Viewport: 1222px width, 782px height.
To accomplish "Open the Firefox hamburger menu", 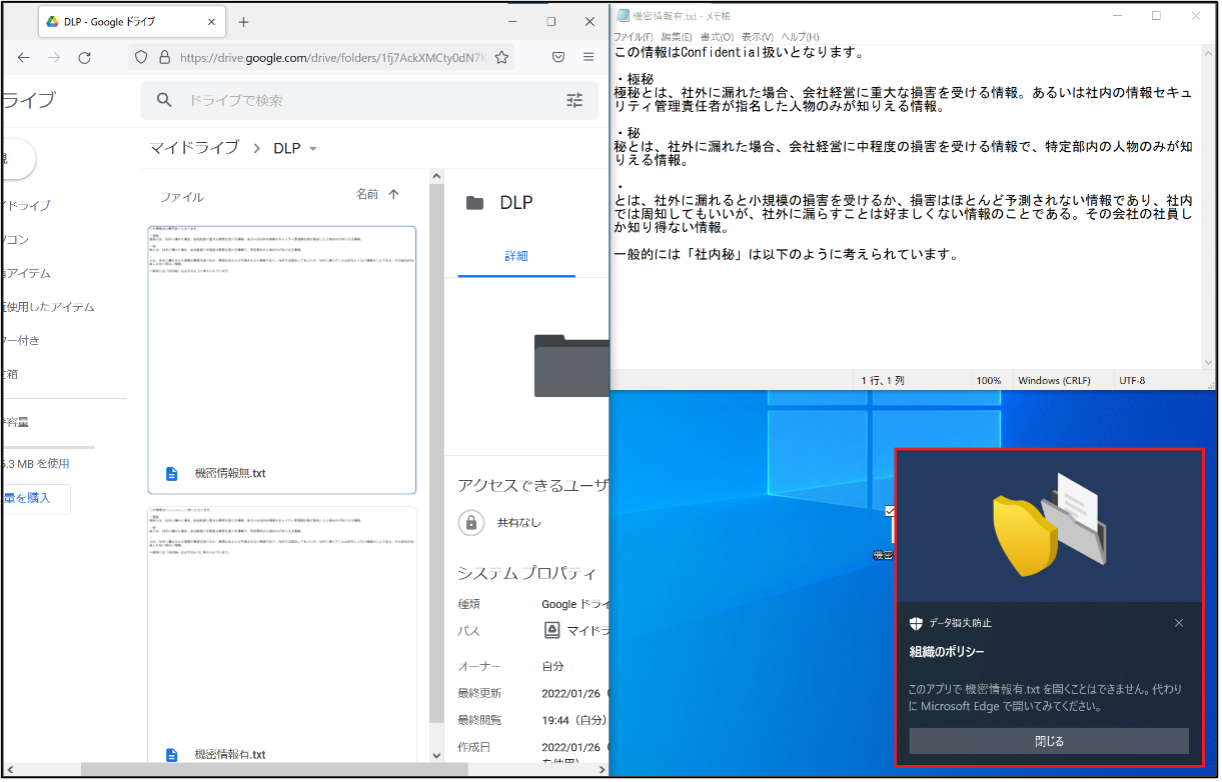I will pyautogui.click(x=588, y=58).
